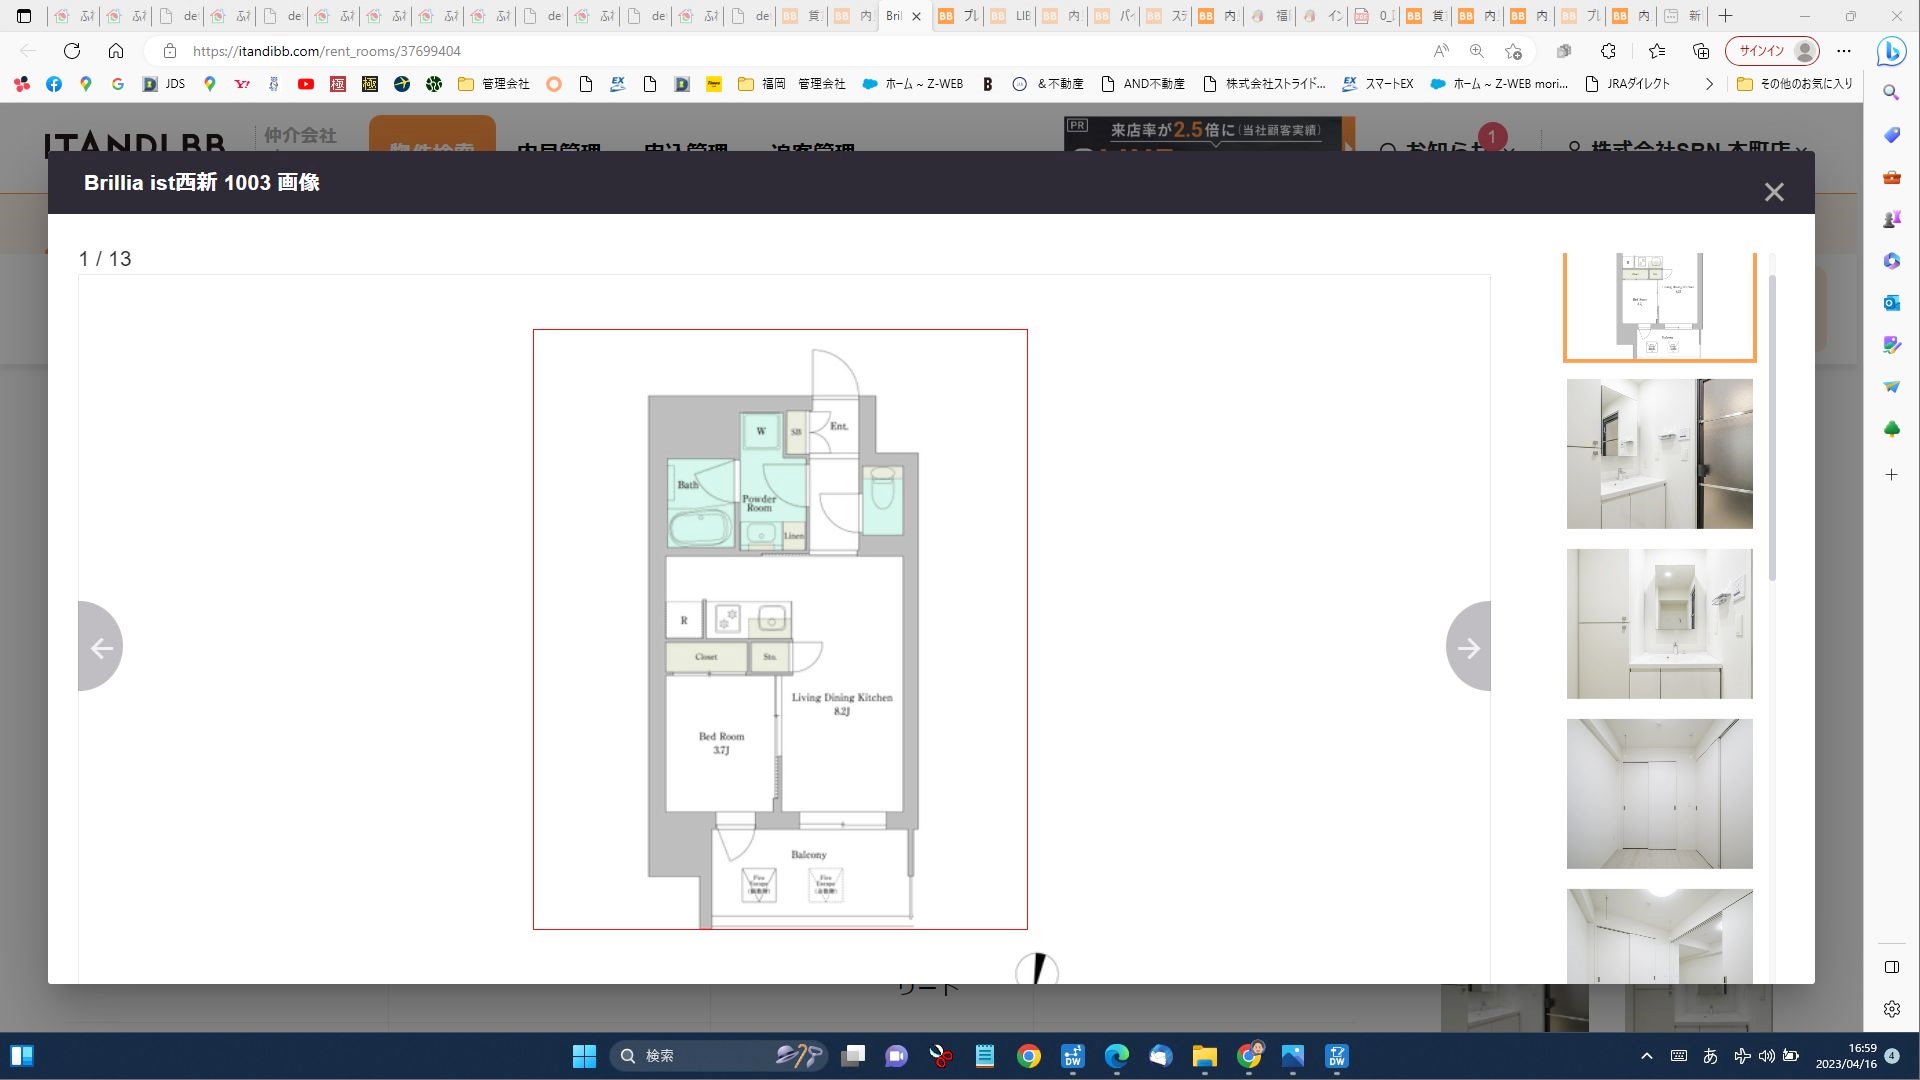Image resolution: width=1920 pixels, height=1080 pixels.
Task: Go to browser home page
Action: pos(116,51)
